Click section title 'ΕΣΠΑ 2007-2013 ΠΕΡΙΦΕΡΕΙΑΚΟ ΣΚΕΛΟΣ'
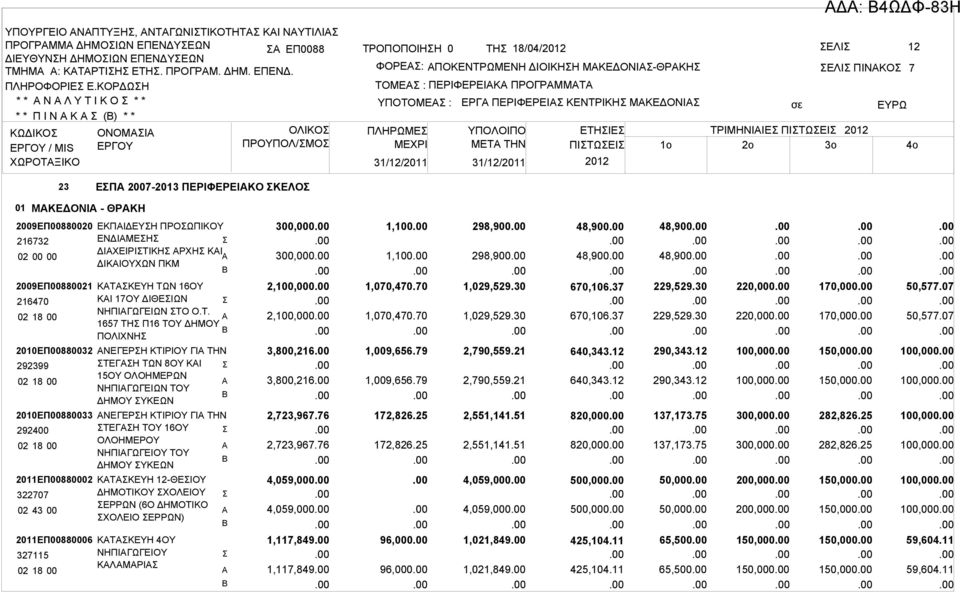Viewport: 960px width, 592px height. click(x=203, y=187)
